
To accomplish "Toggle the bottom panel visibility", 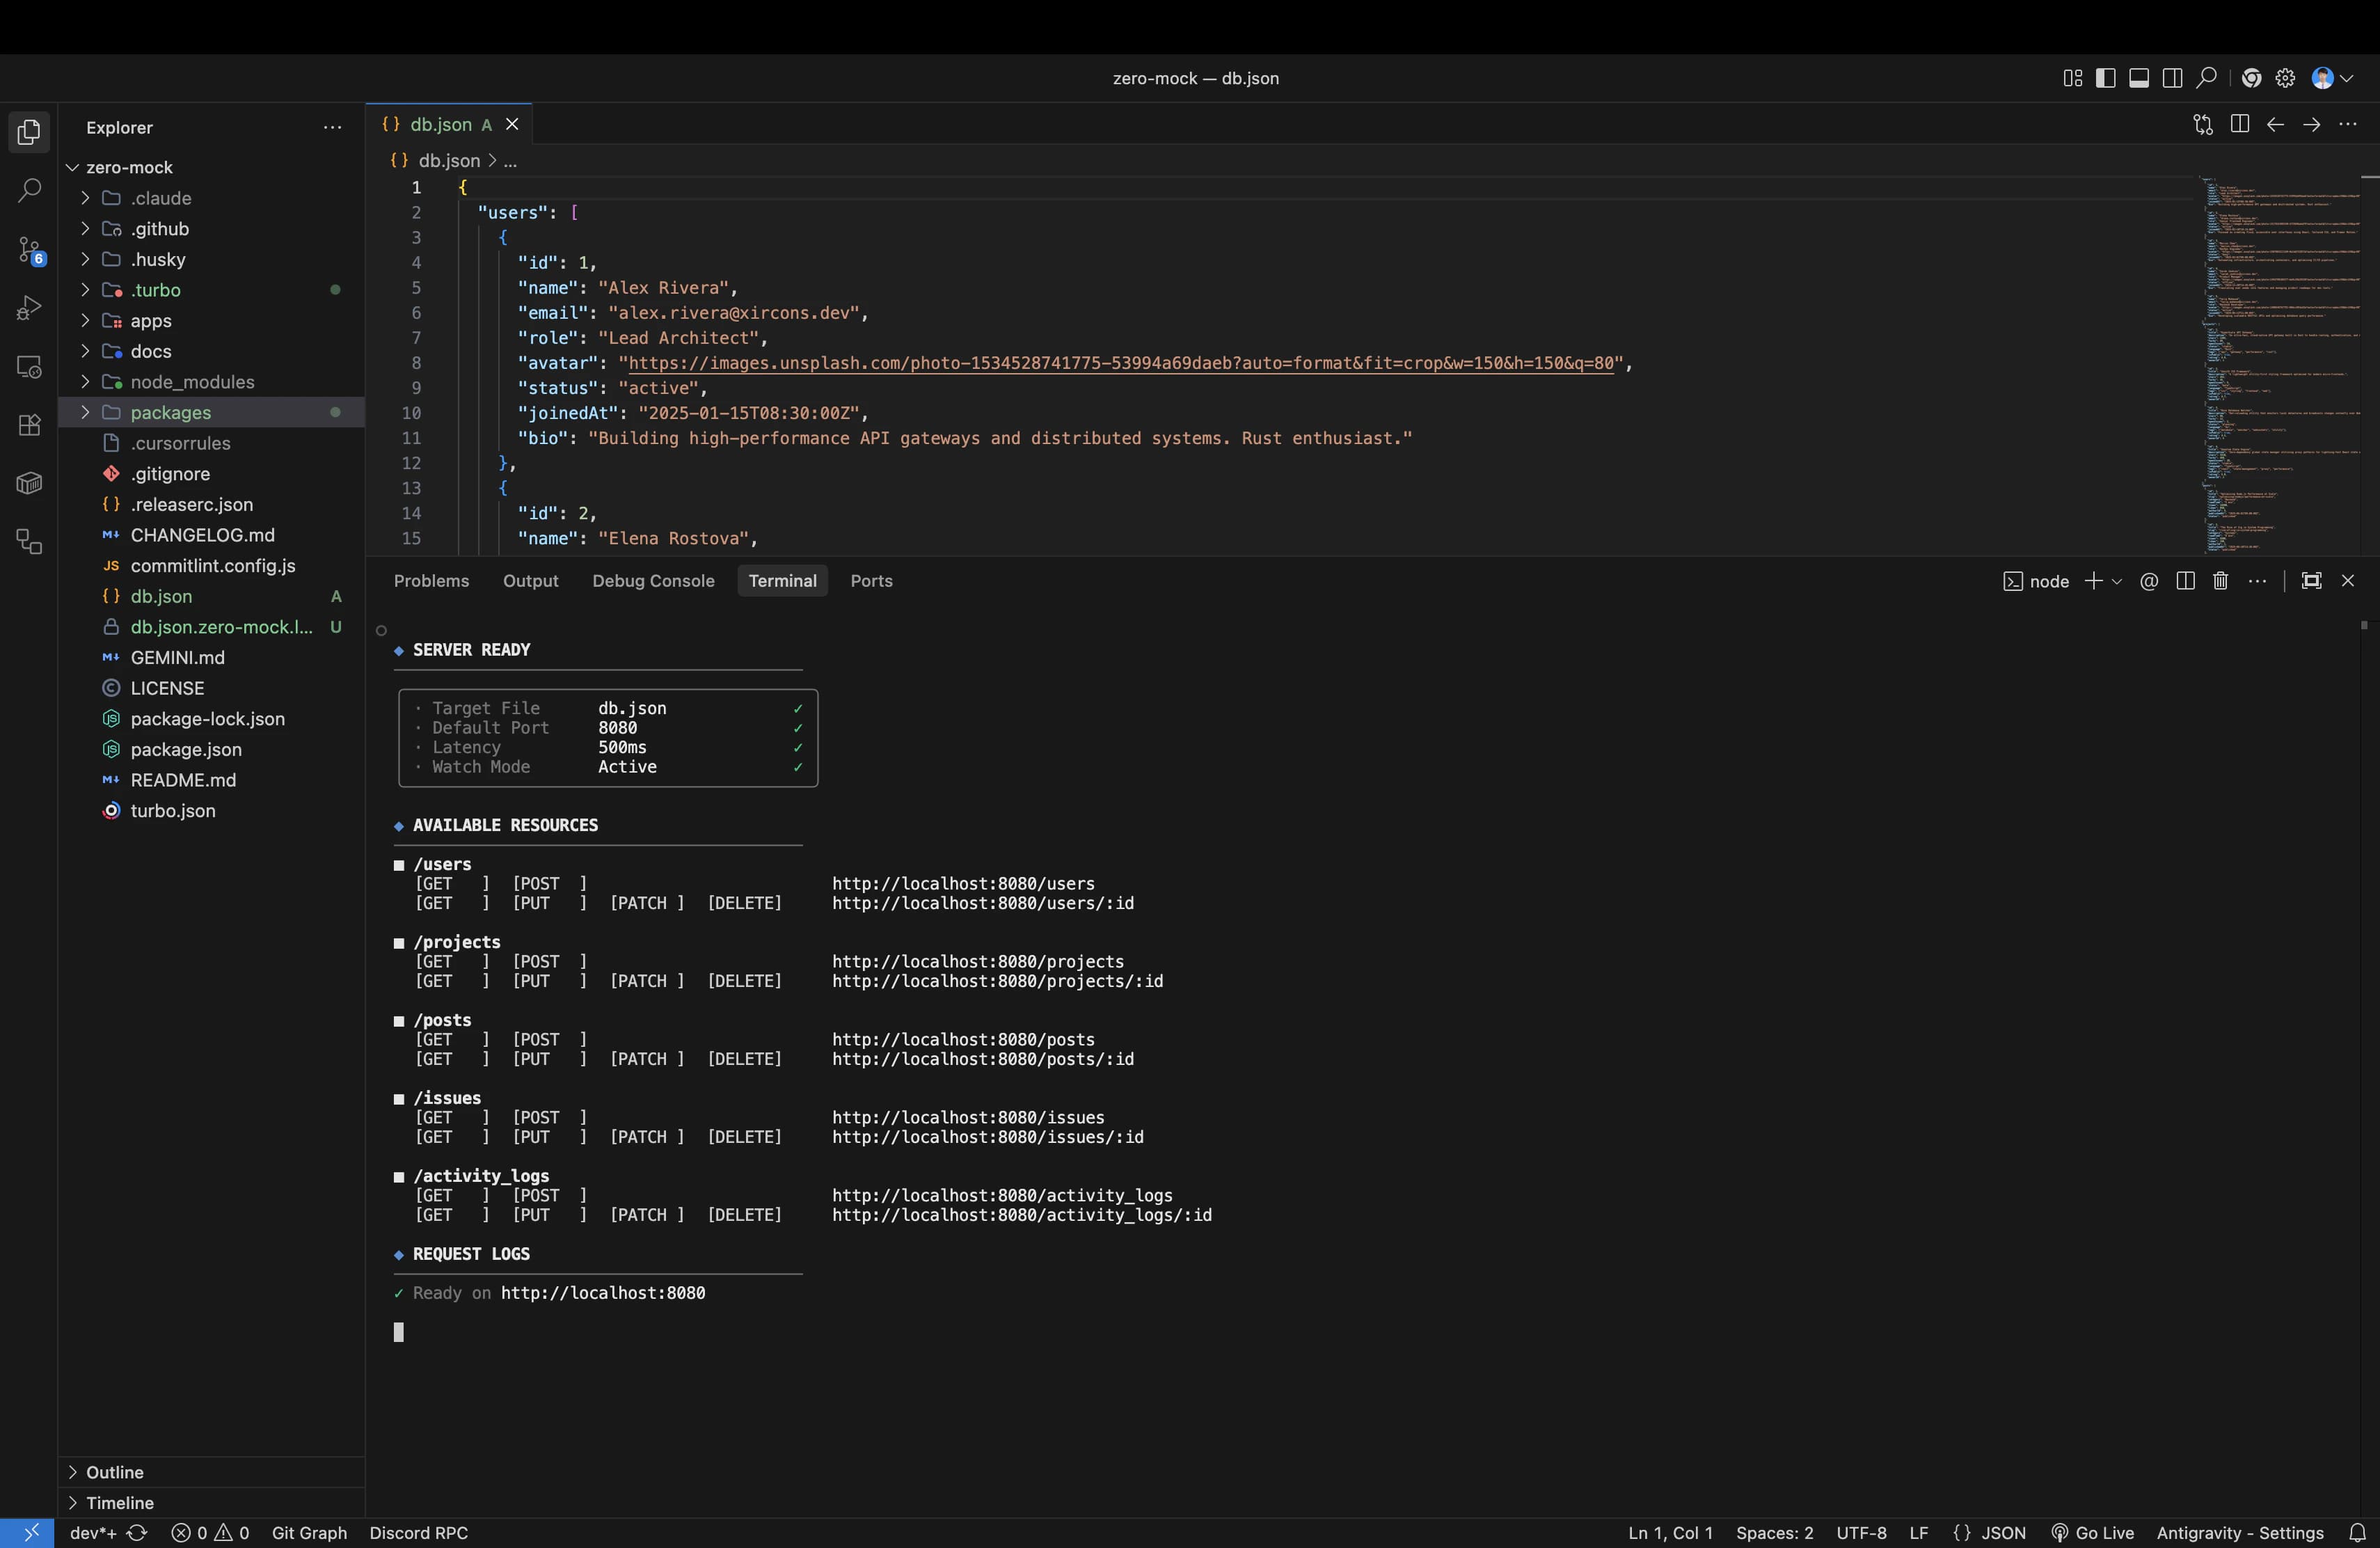I will [x=2139, y=78].
